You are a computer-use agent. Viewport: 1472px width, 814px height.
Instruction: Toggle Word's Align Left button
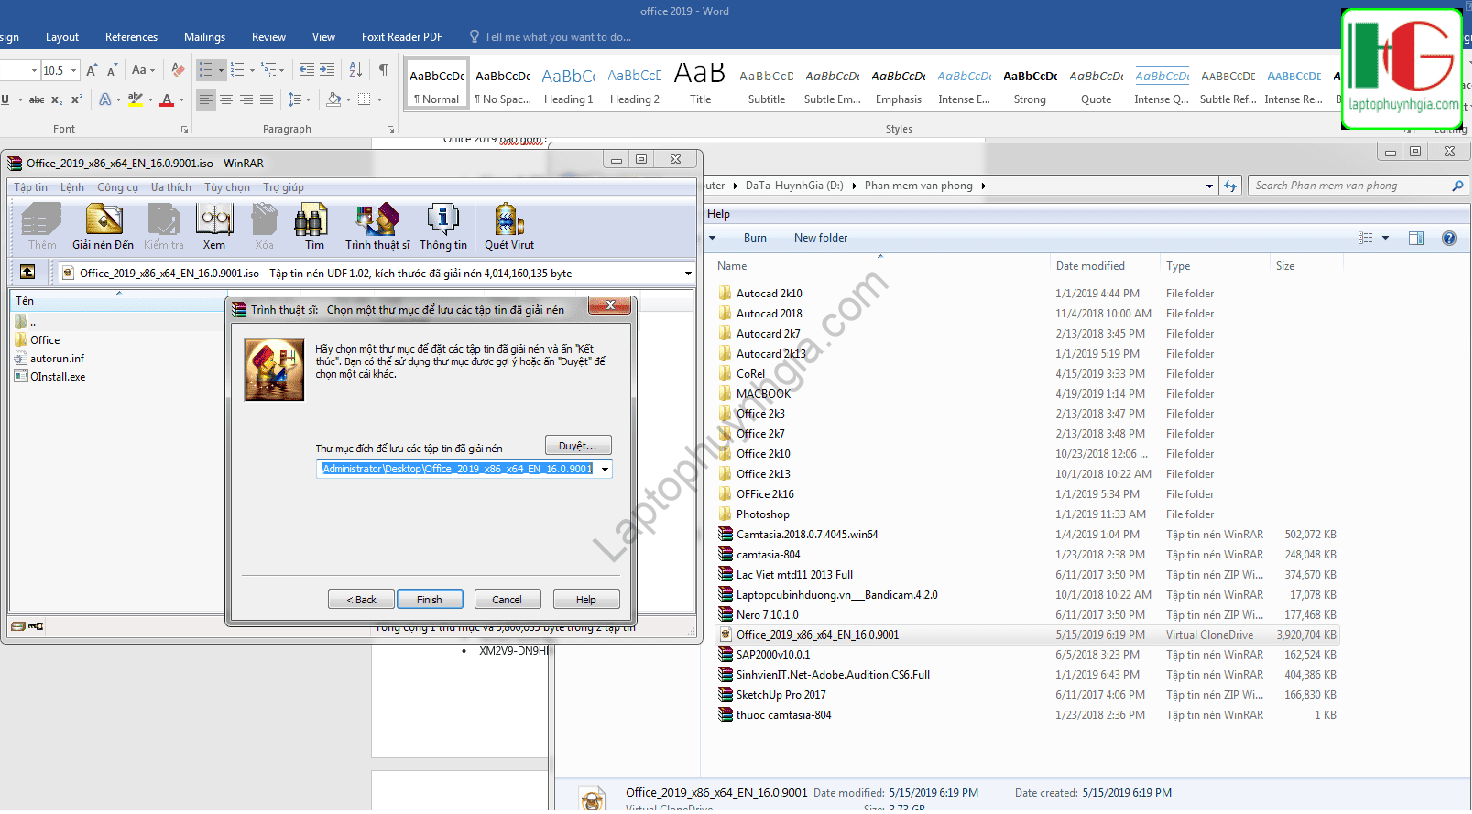click(x=206, y=100)
